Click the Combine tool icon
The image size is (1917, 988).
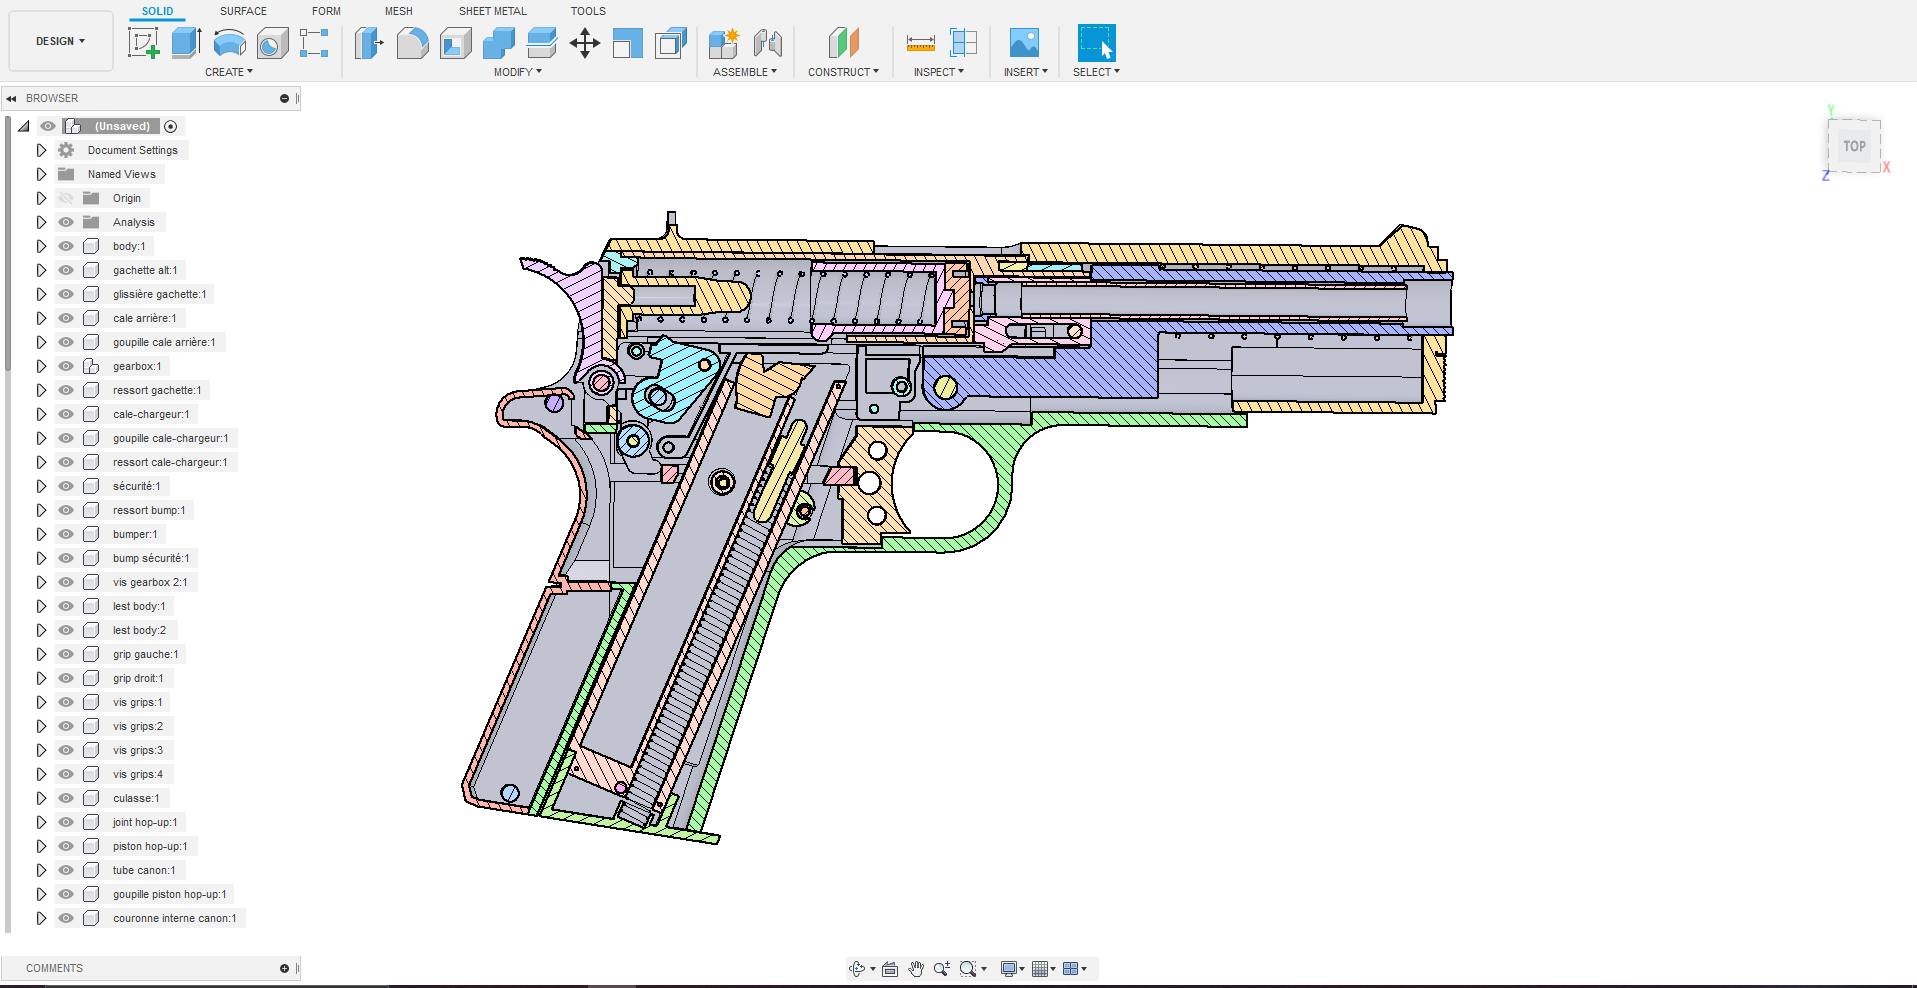(498, 43)
